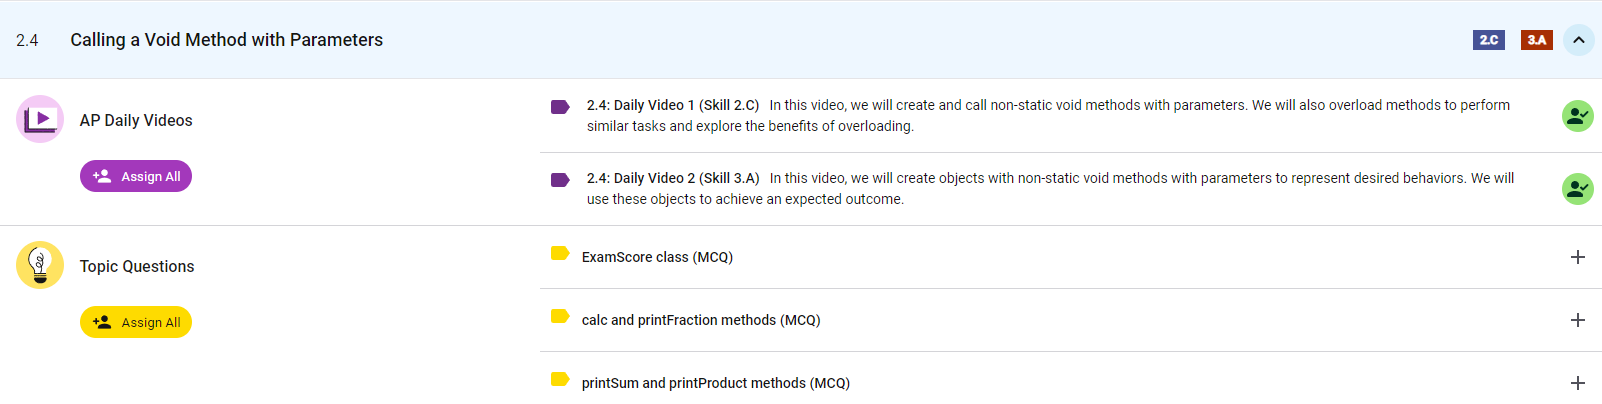Click yellow tag beside calc and printFraction

tap(560, 316)
